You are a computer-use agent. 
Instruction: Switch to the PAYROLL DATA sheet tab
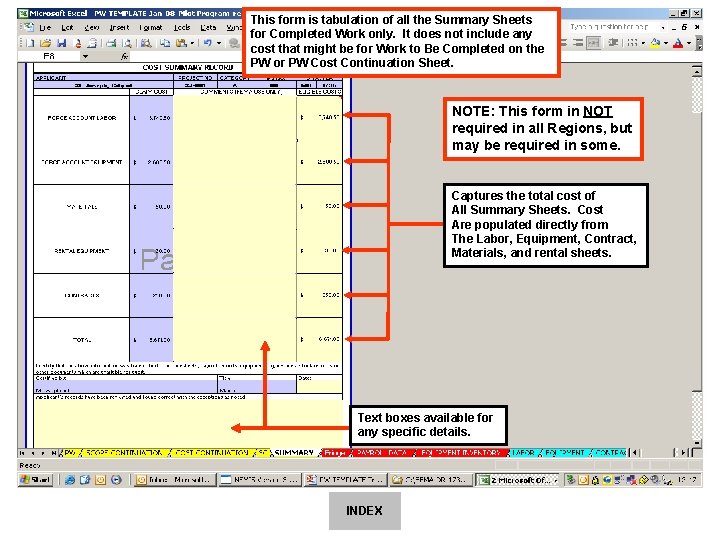click(382, 453)
